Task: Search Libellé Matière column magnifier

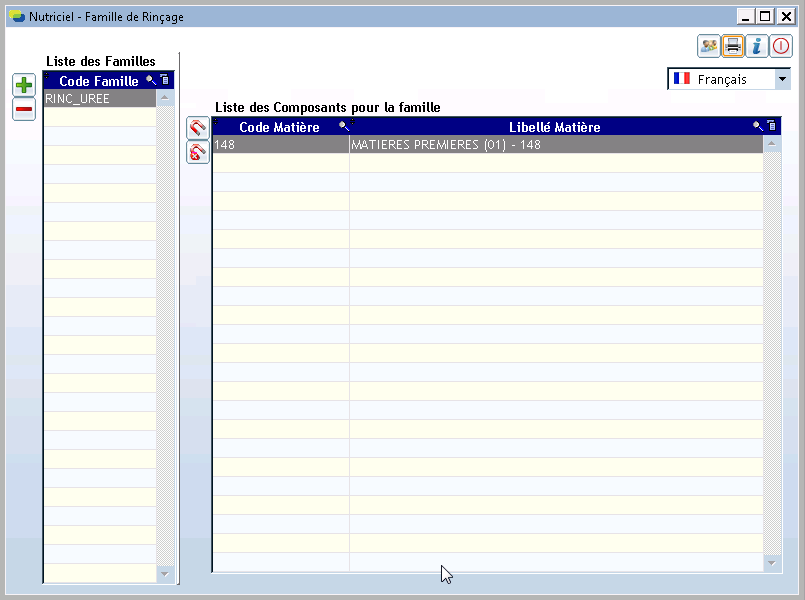Action: [758, 126]
